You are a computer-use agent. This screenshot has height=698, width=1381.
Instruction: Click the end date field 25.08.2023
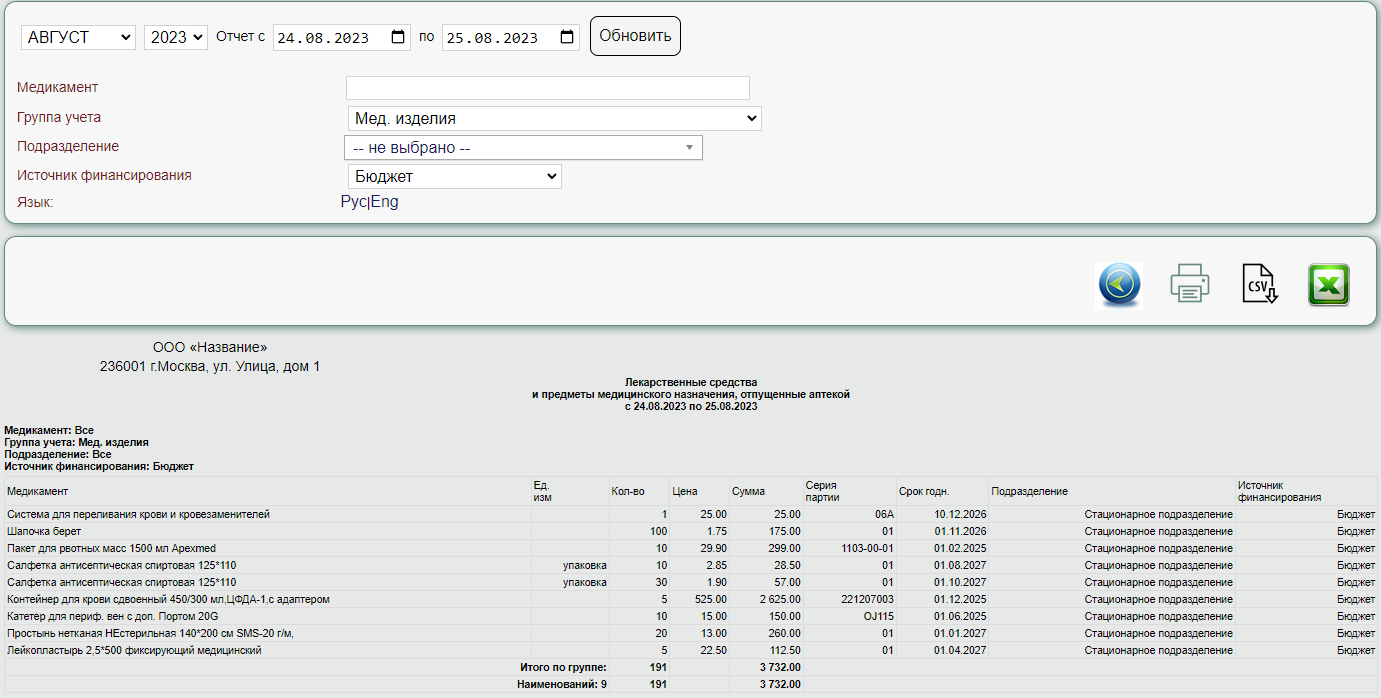point(493,38)
